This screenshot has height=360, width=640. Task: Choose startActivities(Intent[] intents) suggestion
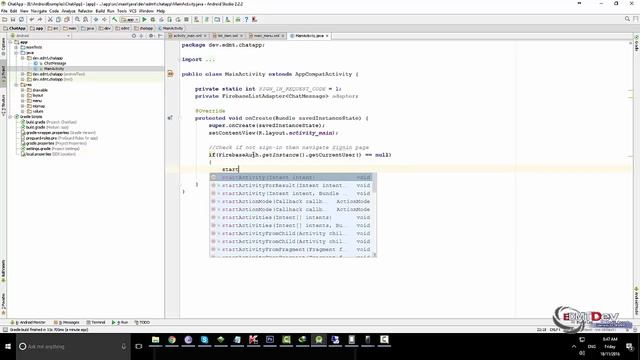pos(291,218)
